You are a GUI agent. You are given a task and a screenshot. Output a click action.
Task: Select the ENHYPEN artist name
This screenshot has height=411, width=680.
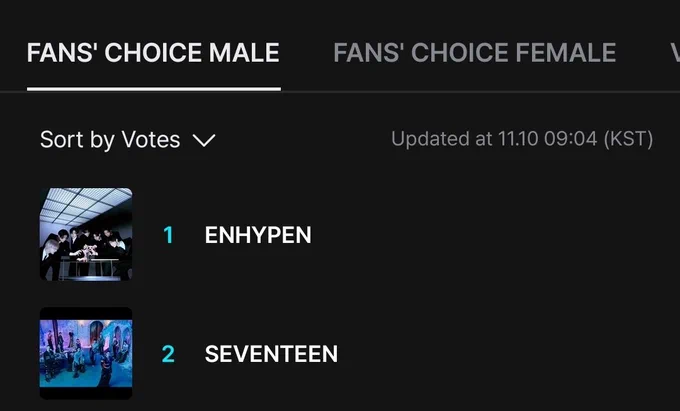[258, 235]
